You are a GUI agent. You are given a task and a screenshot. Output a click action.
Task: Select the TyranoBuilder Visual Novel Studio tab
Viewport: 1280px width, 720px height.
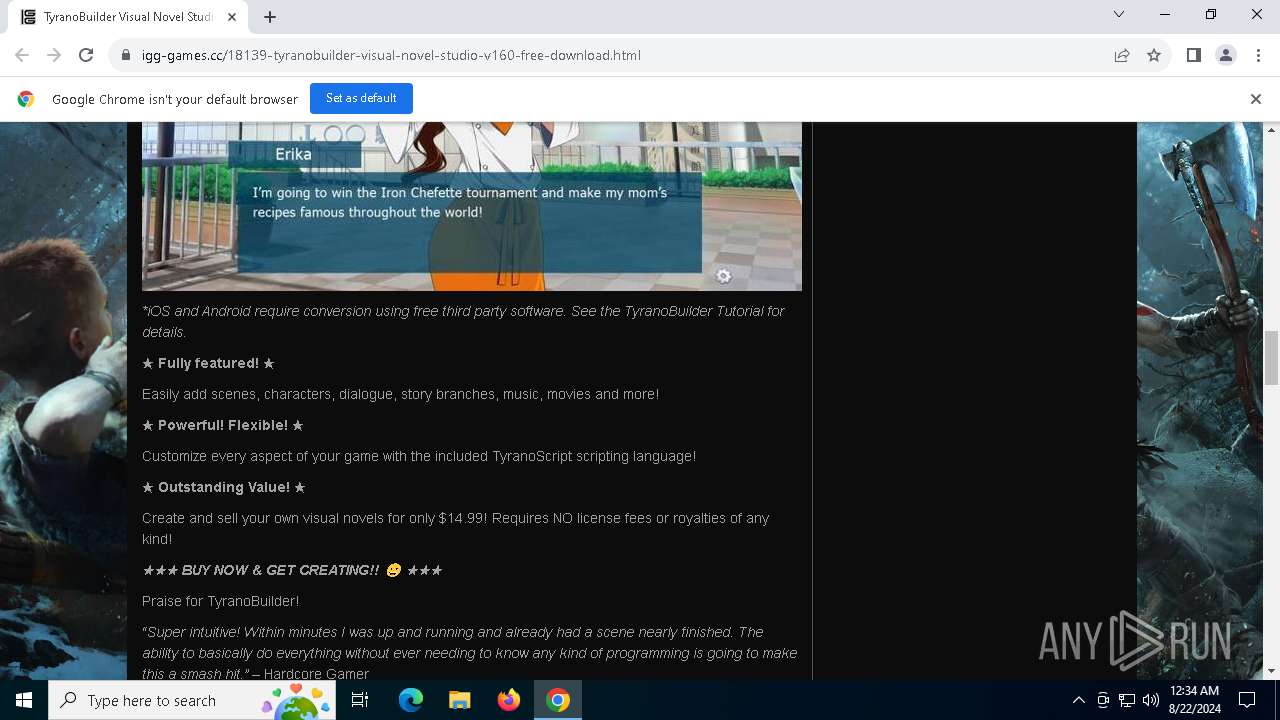pyautogui.click(x=128, y=17)
